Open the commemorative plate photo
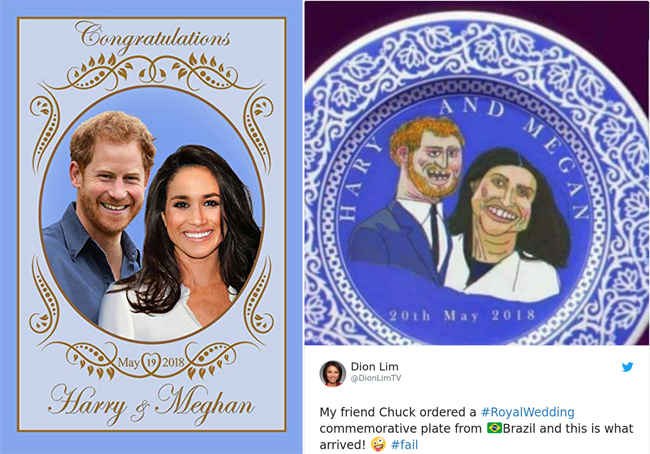 [477, 173]
